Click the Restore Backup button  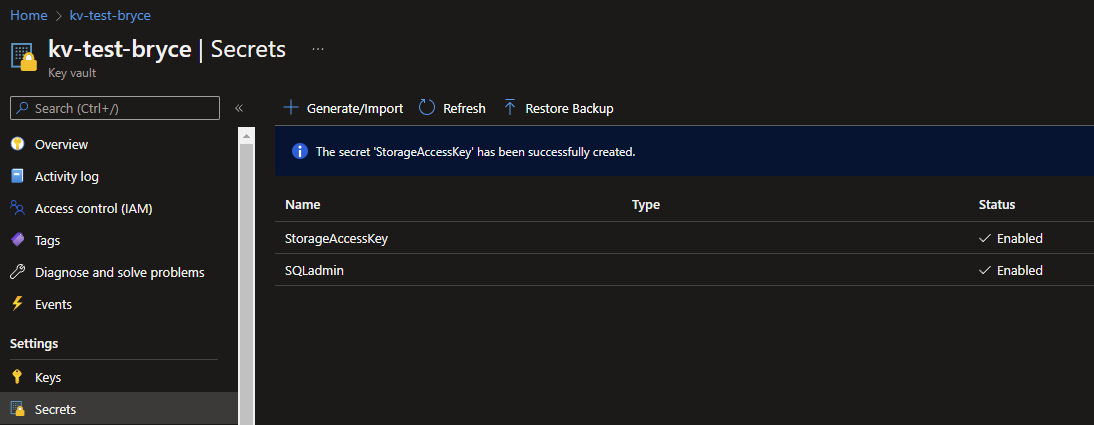coord(558,108)
